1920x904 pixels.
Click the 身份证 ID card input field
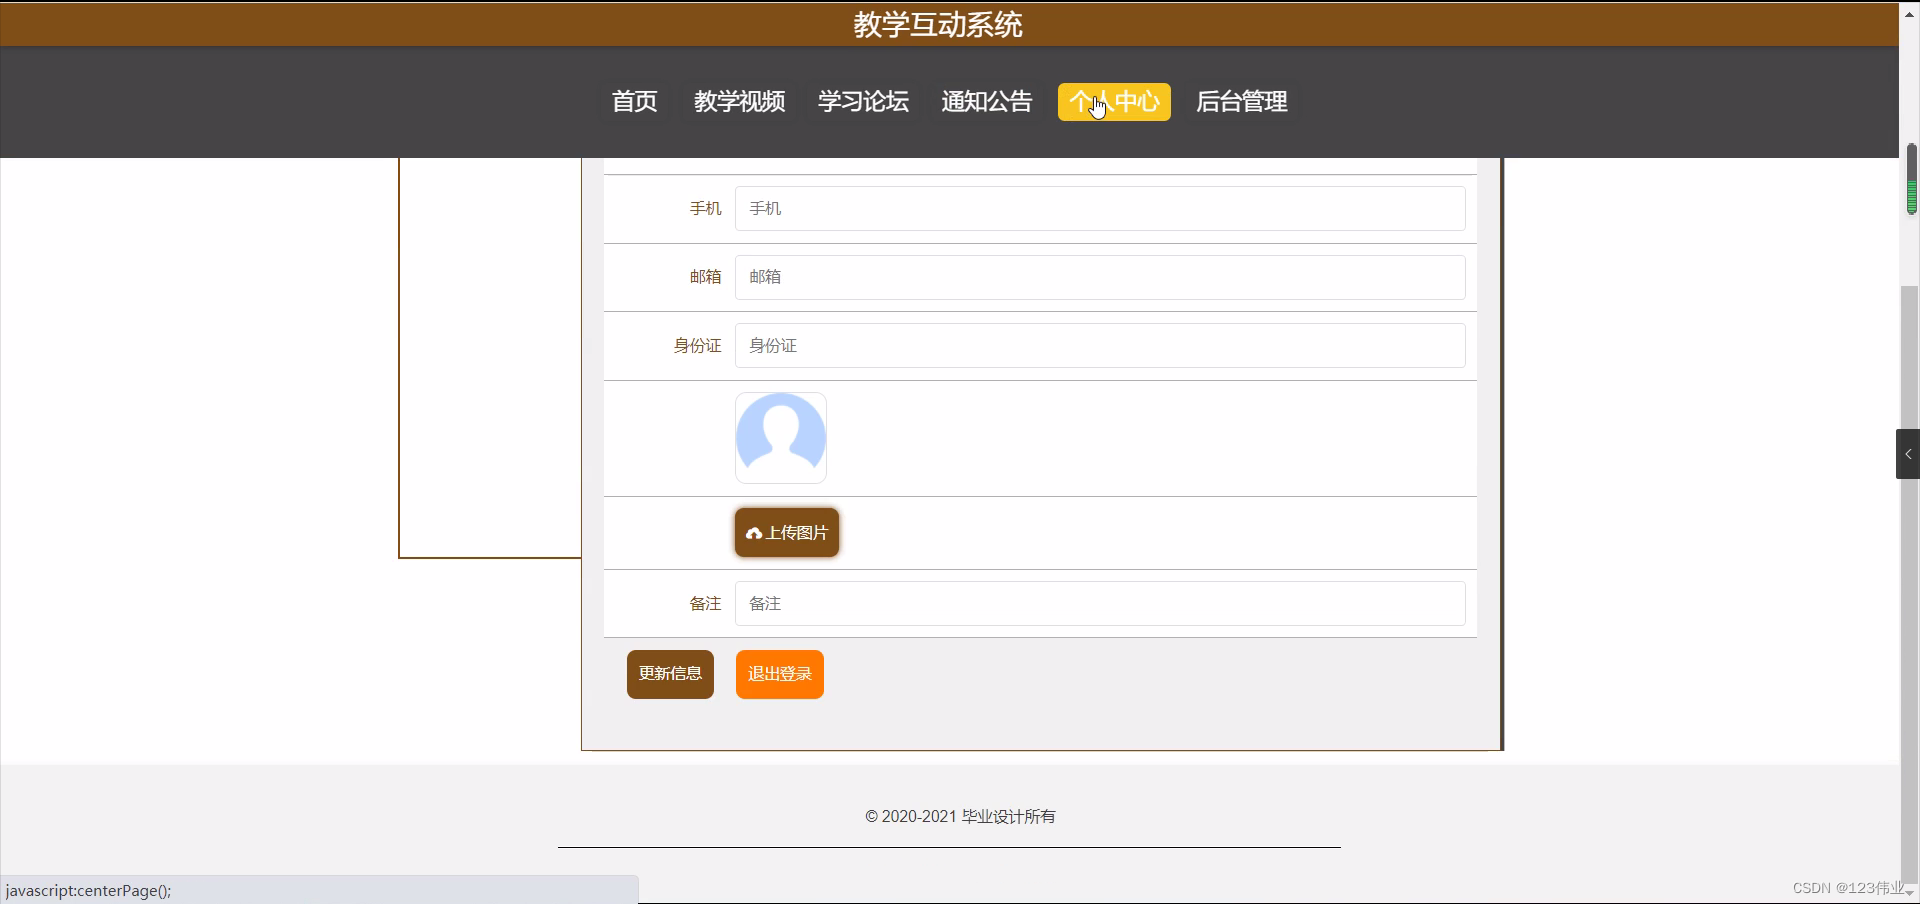[x=1098, y=345]
